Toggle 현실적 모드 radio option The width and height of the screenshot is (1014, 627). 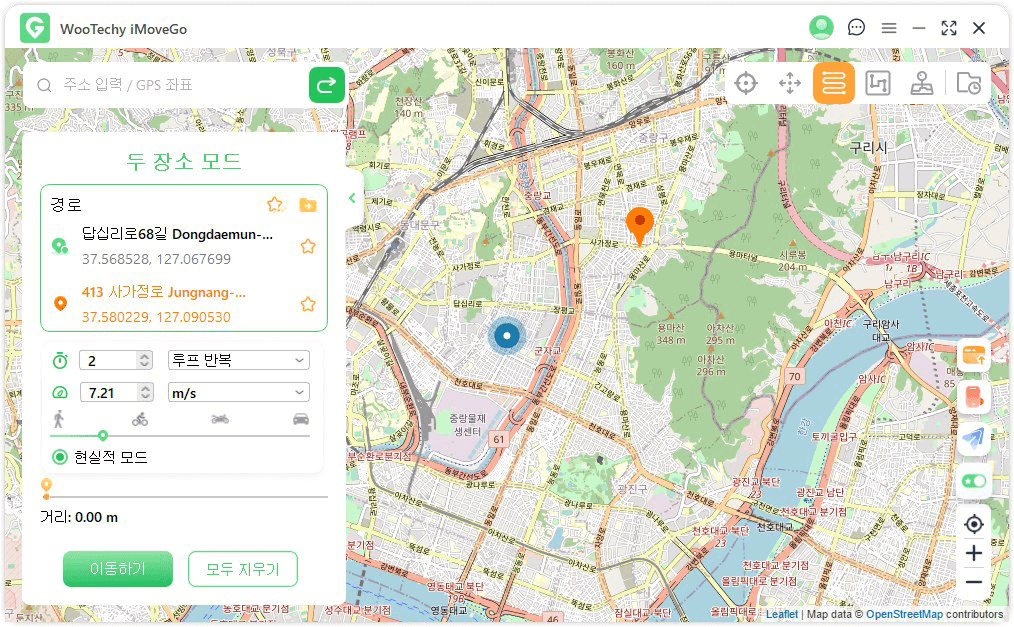tap(60, 457)
